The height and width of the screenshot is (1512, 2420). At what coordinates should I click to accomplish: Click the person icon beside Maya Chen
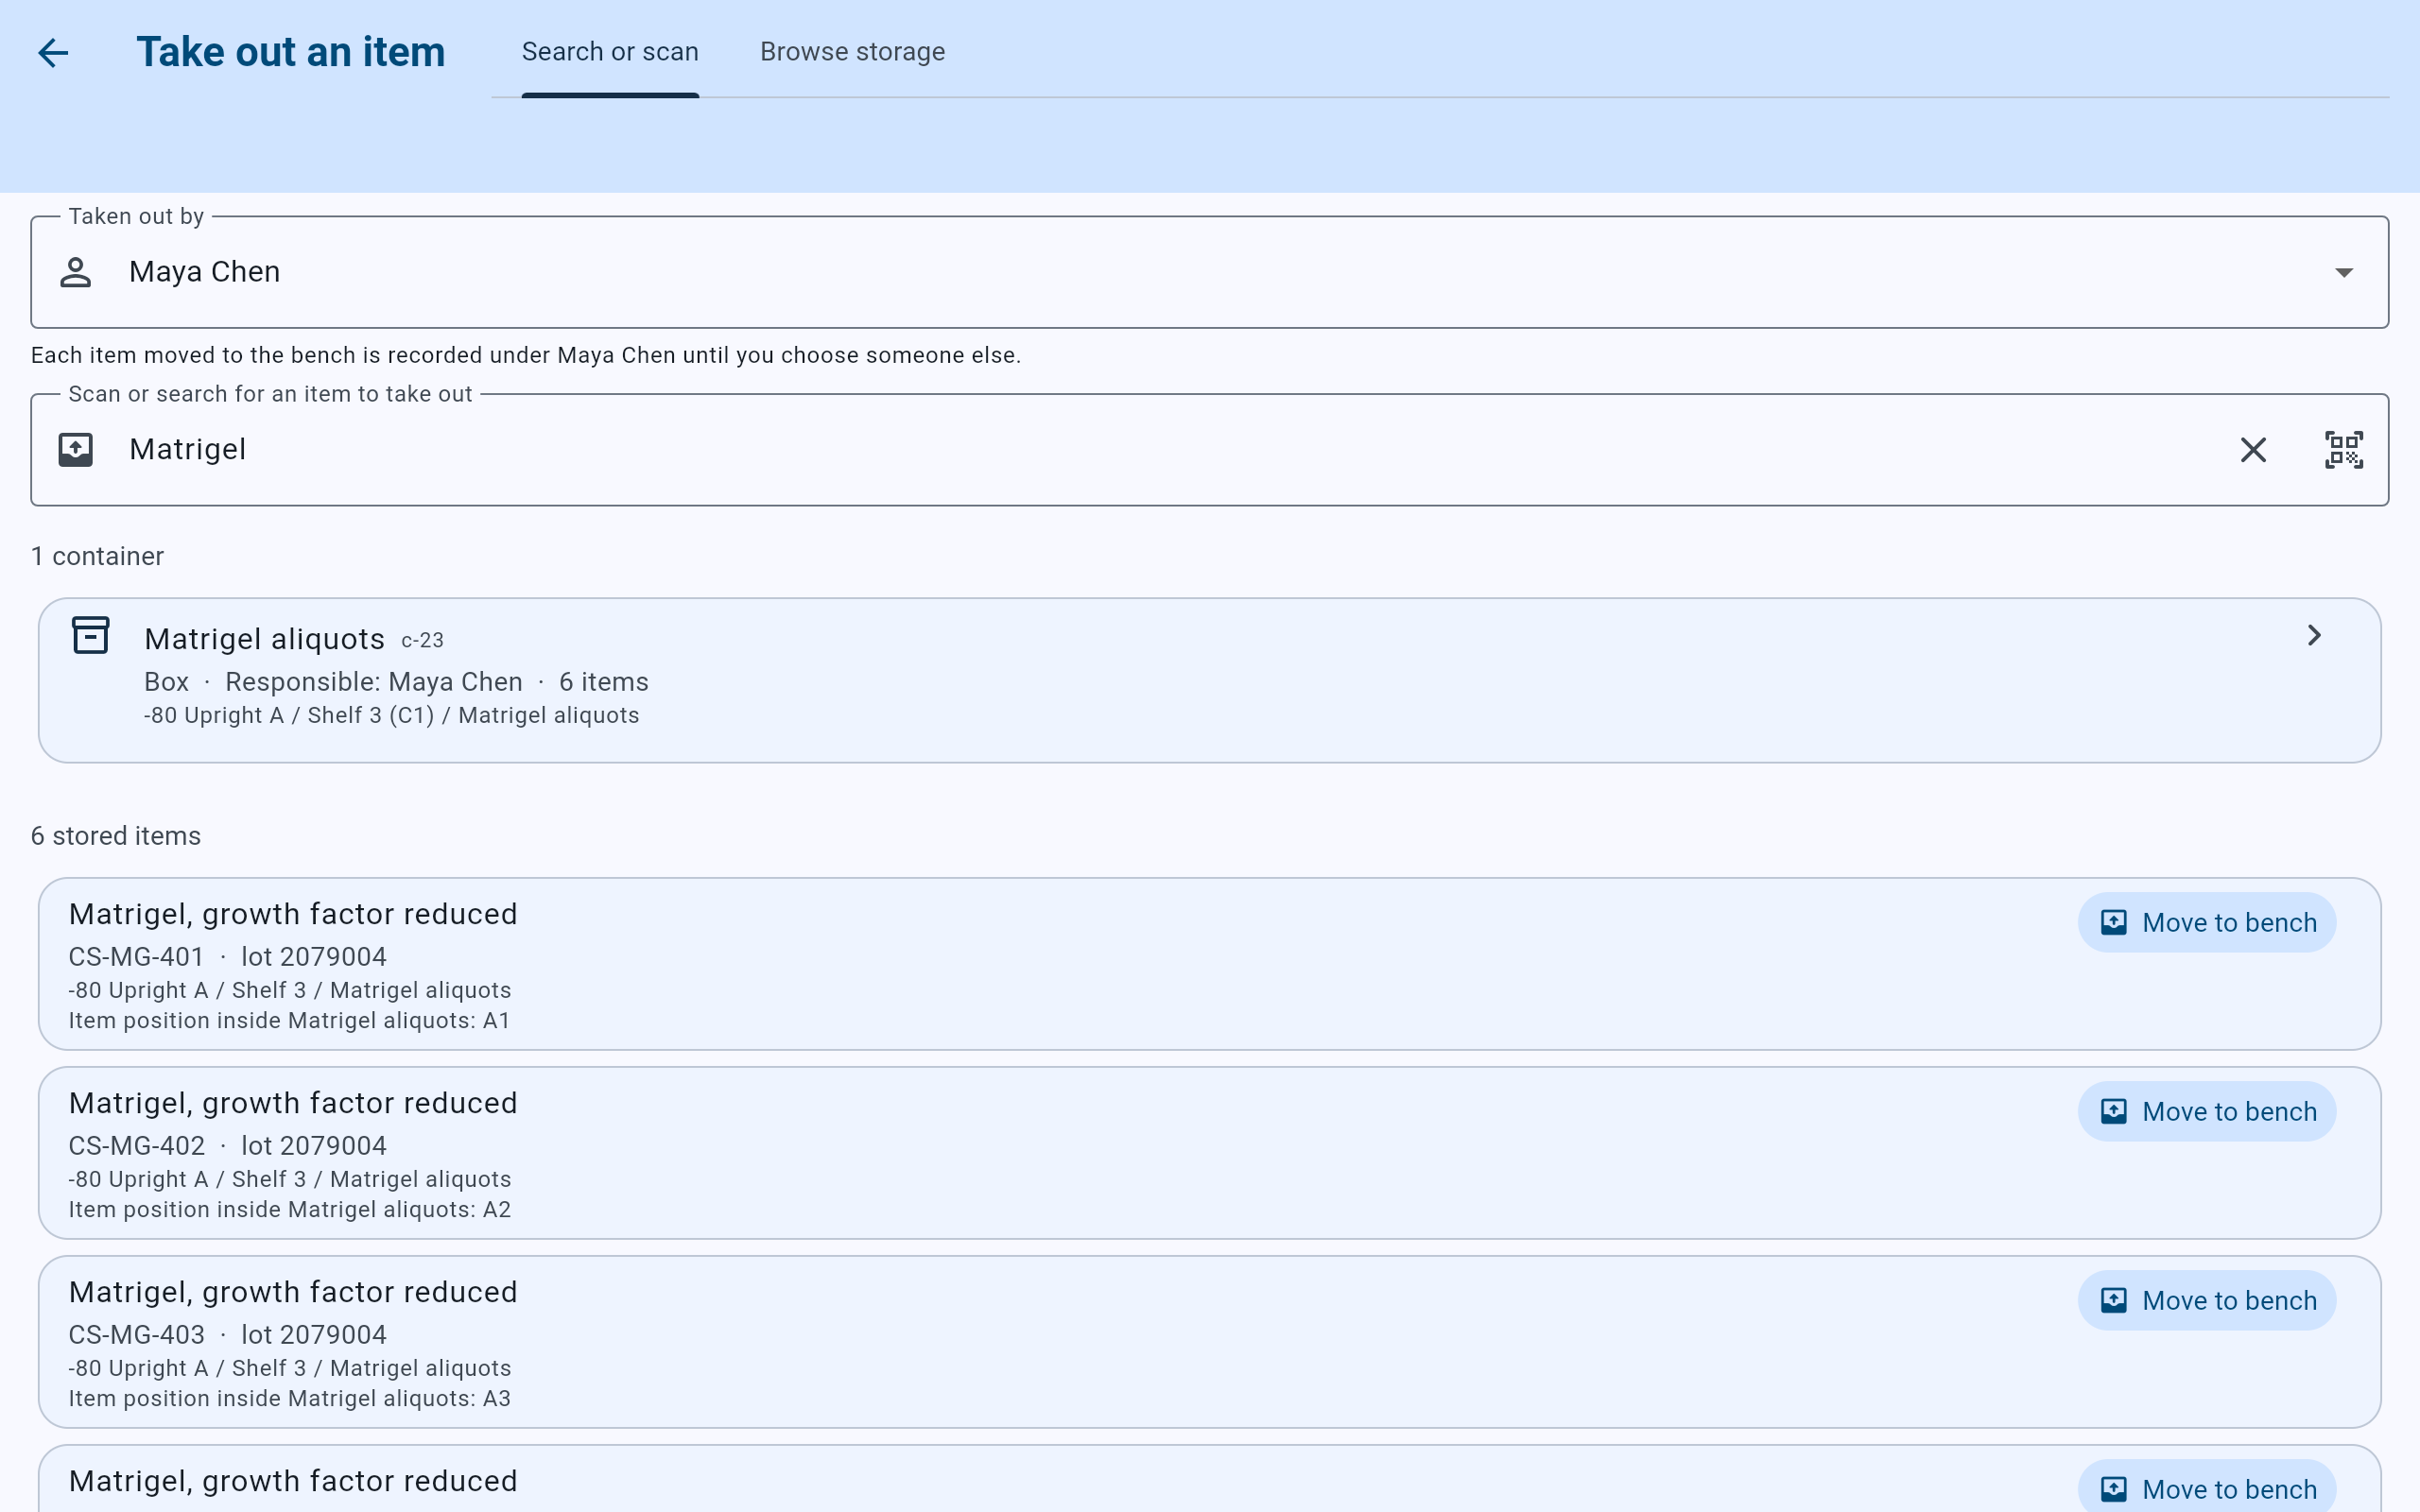coord(76,272)
